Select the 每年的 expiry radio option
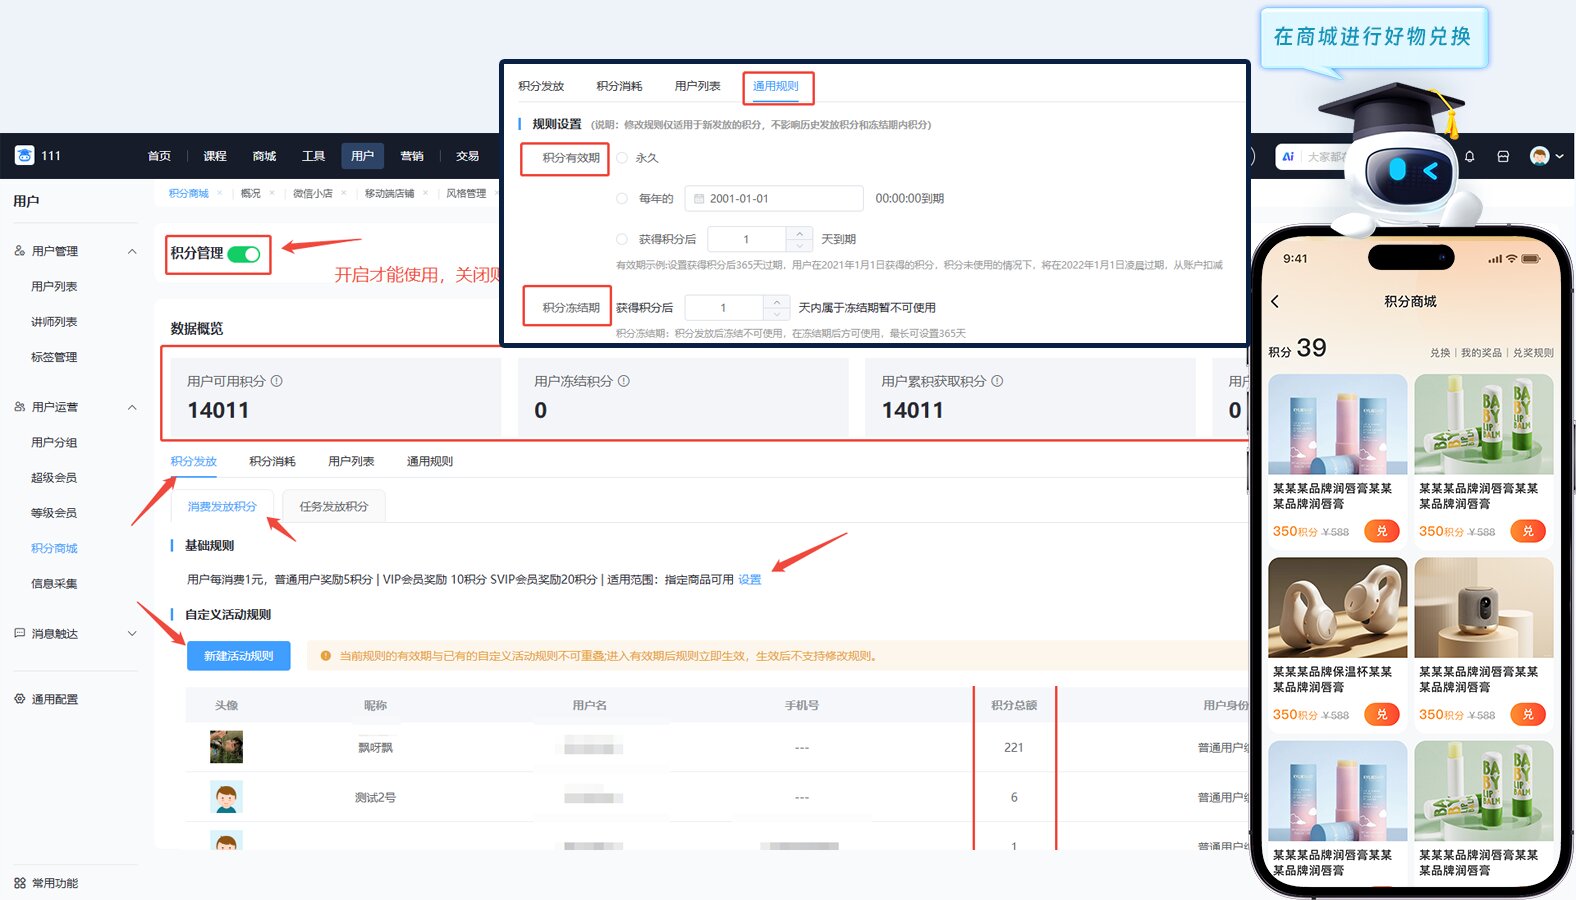 (622, 199)
